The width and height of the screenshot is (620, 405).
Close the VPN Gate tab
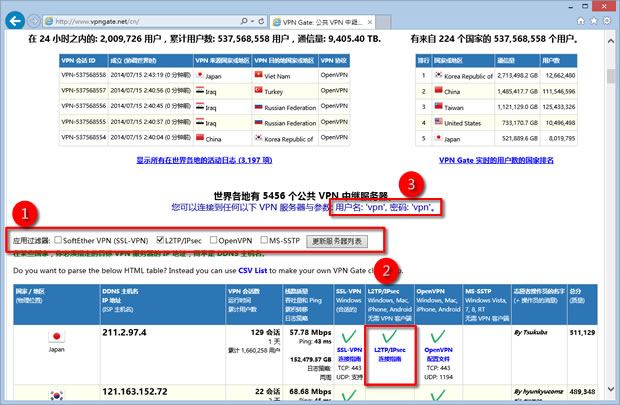370,22
